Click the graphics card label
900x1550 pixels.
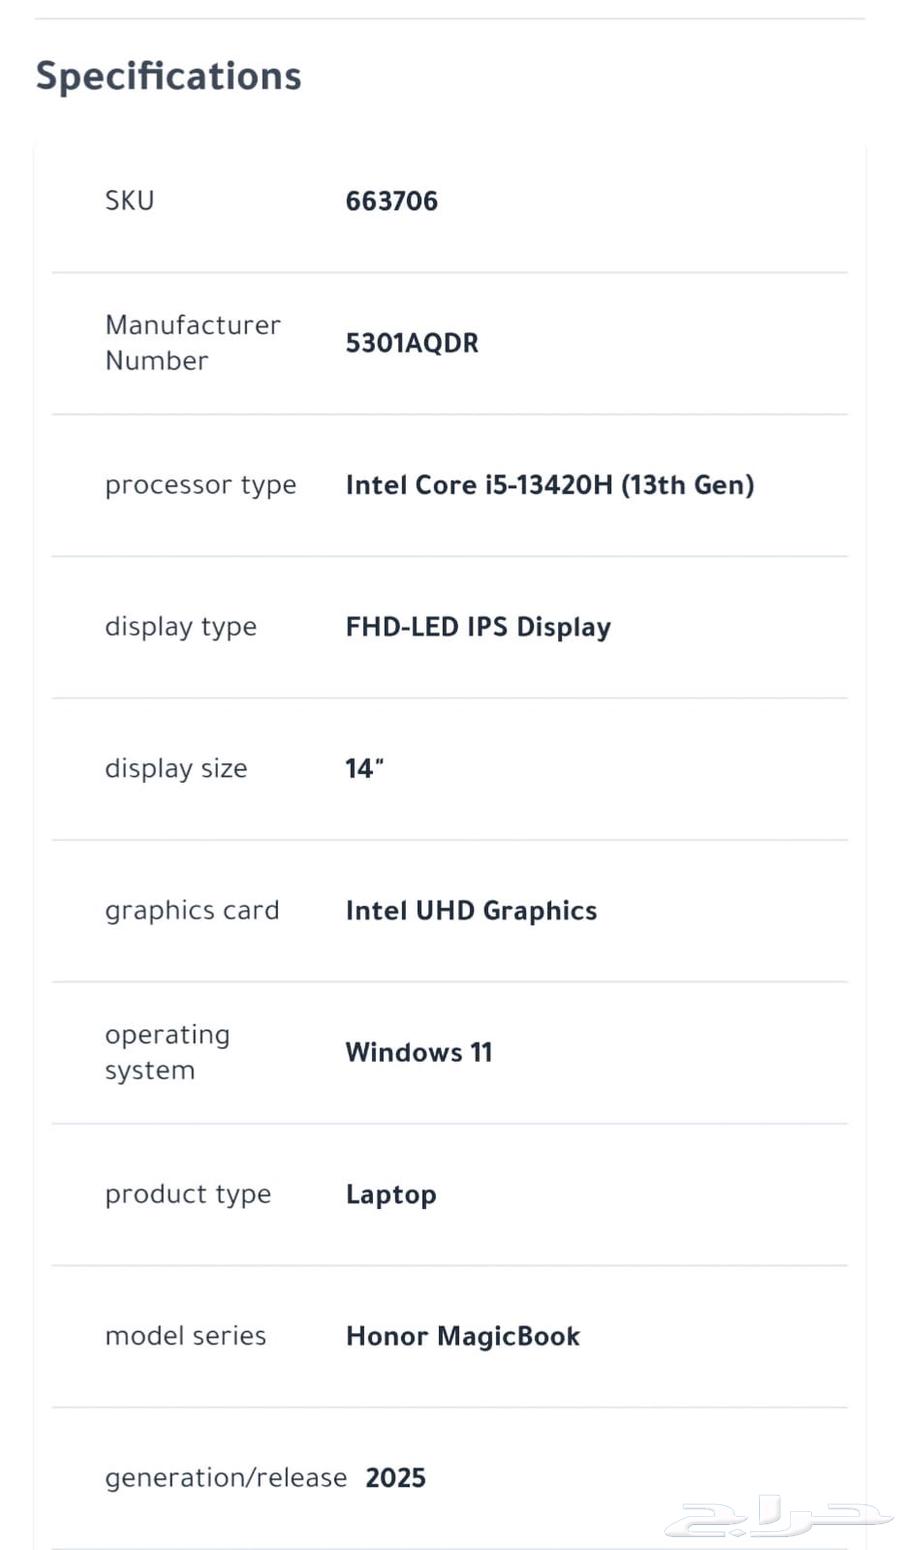pyautogui.click(x=192, y=911)
